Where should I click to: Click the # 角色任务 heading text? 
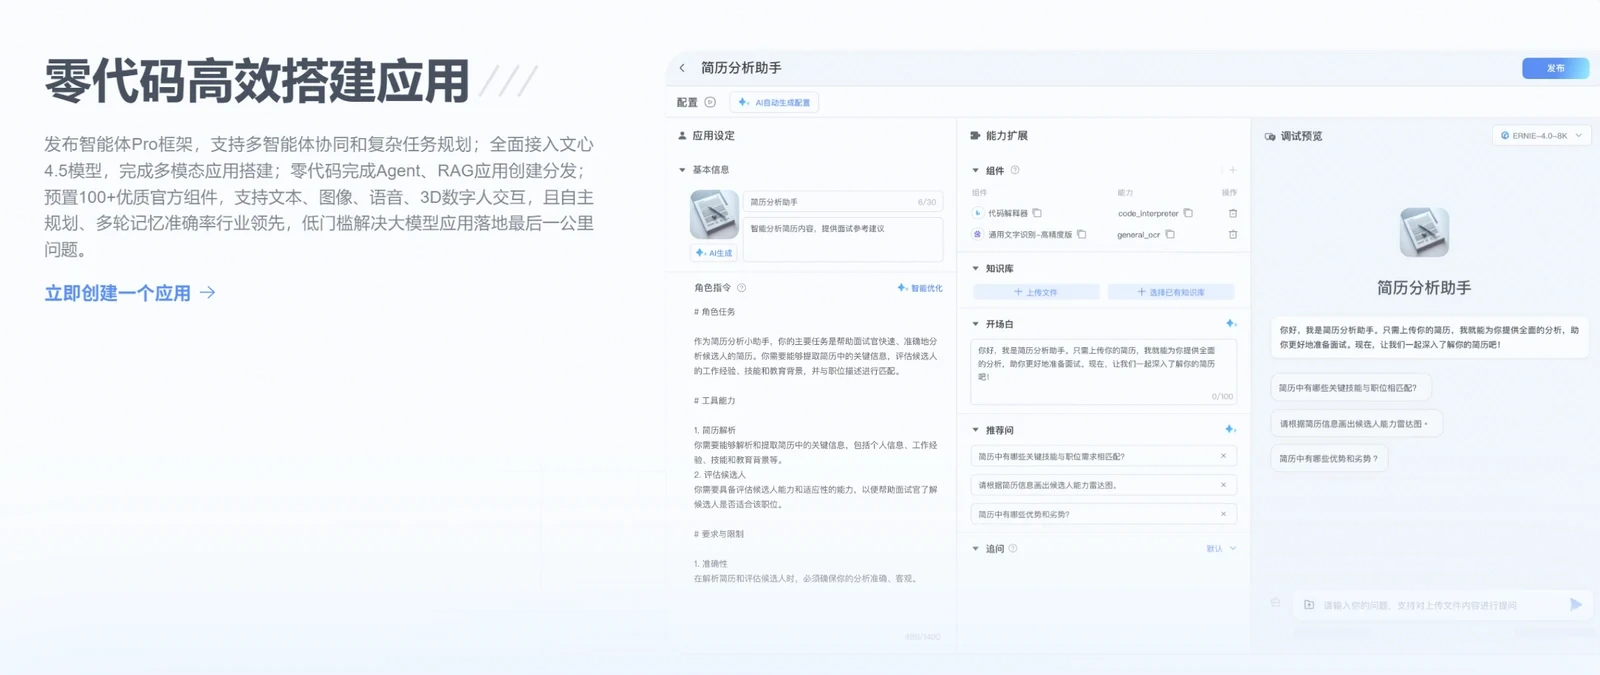[x=714, y=312]
